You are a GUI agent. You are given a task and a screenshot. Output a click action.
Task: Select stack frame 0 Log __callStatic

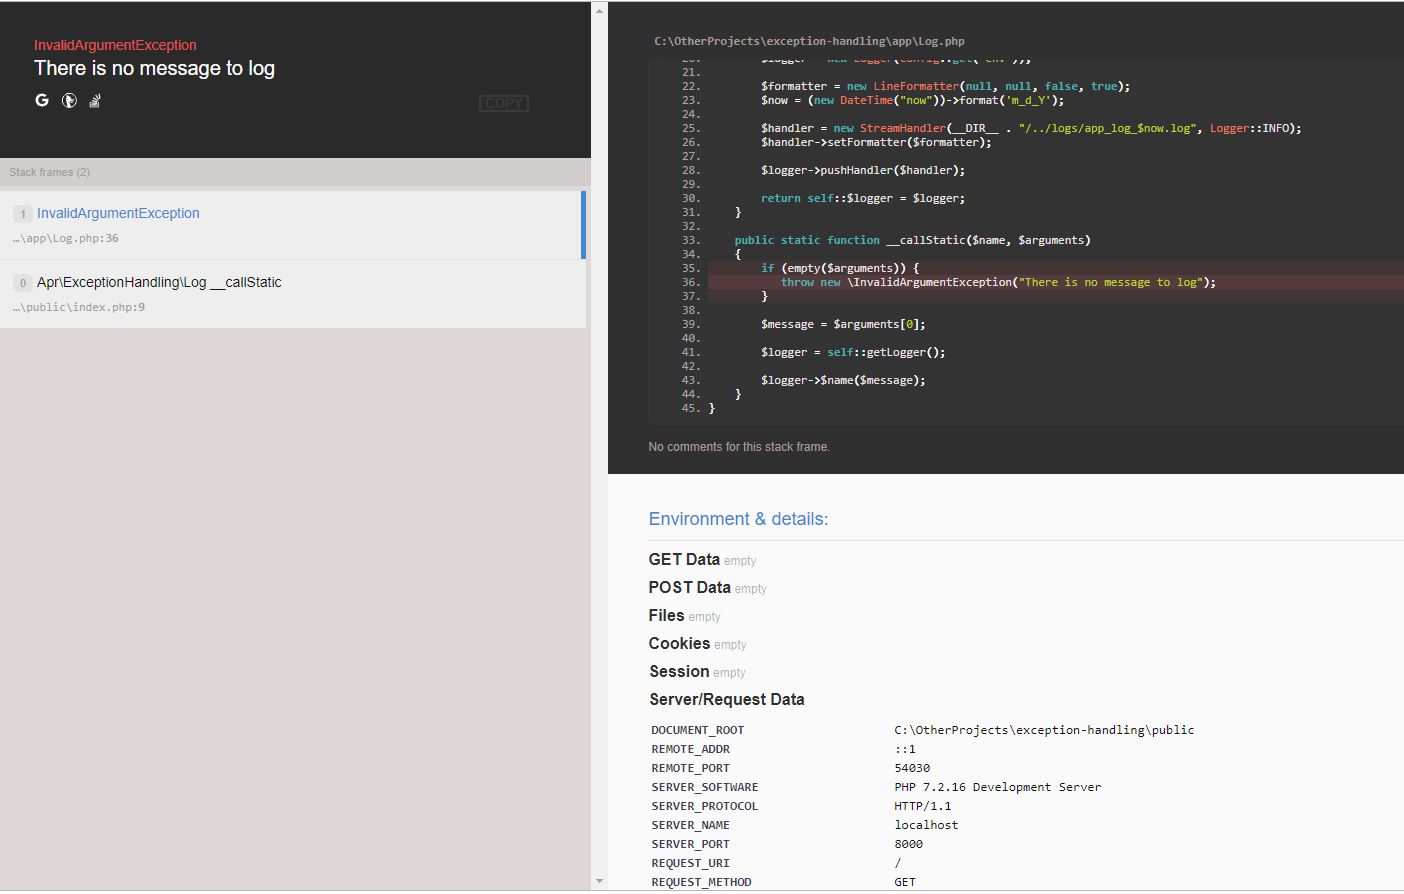pyautogui.click(x=160, y=282)
